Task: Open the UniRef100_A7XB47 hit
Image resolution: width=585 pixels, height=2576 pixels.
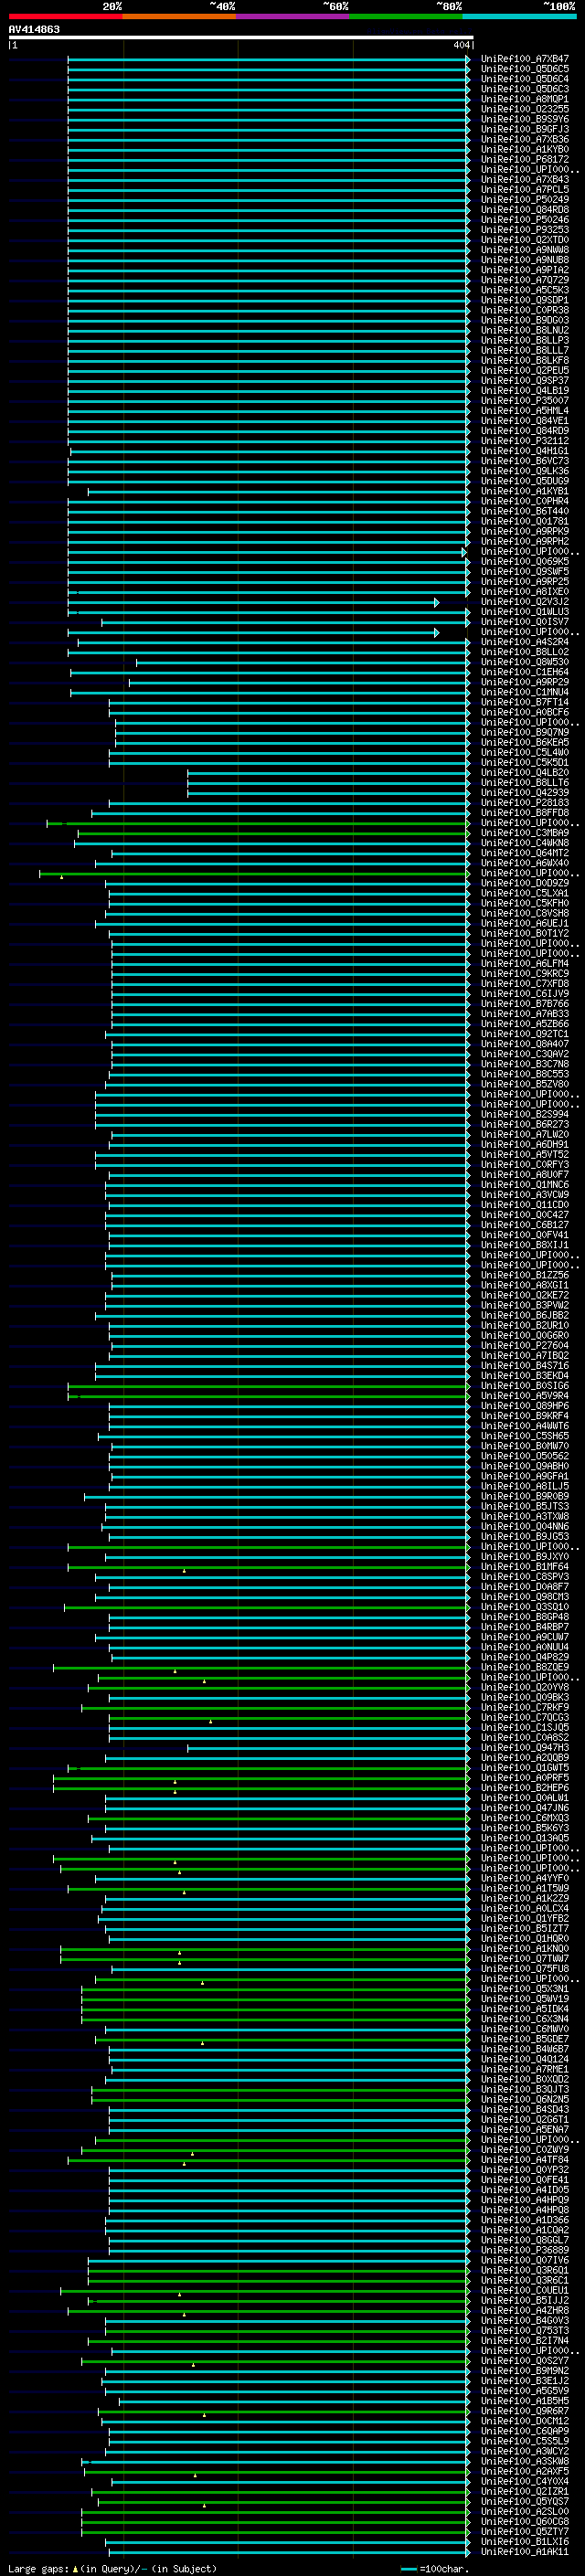Action: click(x=525, y=59)
